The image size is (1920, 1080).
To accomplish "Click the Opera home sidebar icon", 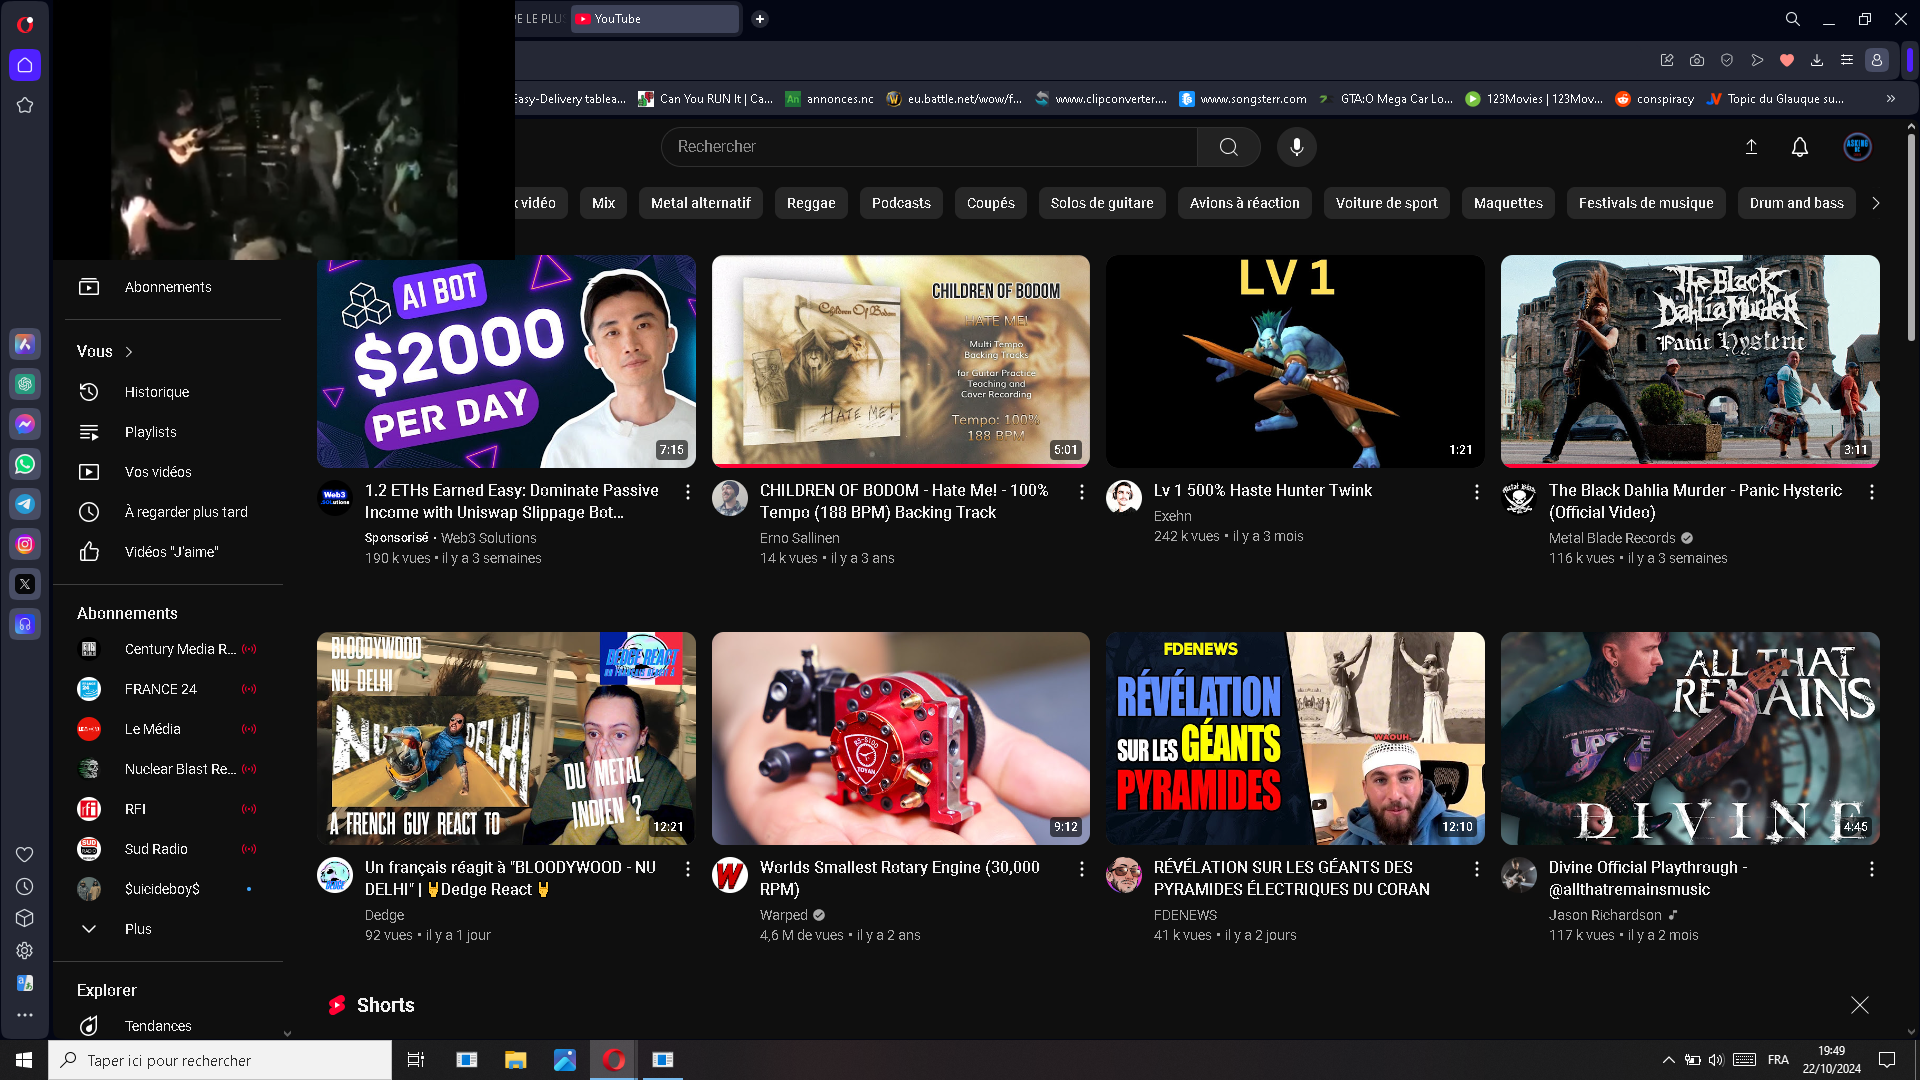I will click(25, 65).
